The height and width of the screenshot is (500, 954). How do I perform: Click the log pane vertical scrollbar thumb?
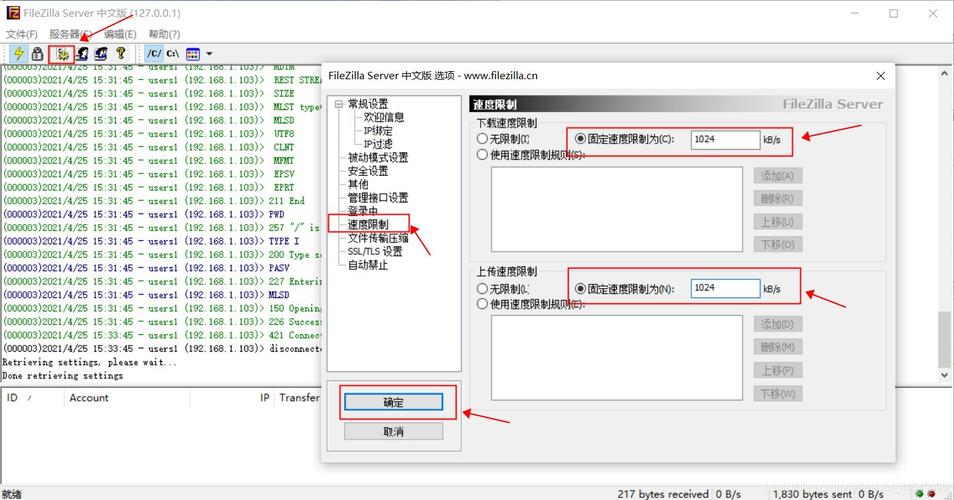coord(945,339)
